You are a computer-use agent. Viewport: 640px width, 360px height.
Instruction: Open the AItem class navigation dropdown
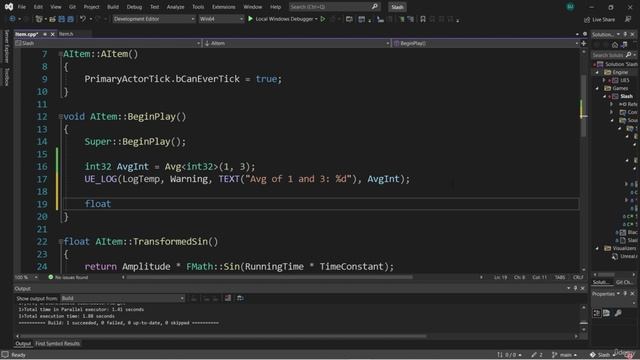point(297,43)
